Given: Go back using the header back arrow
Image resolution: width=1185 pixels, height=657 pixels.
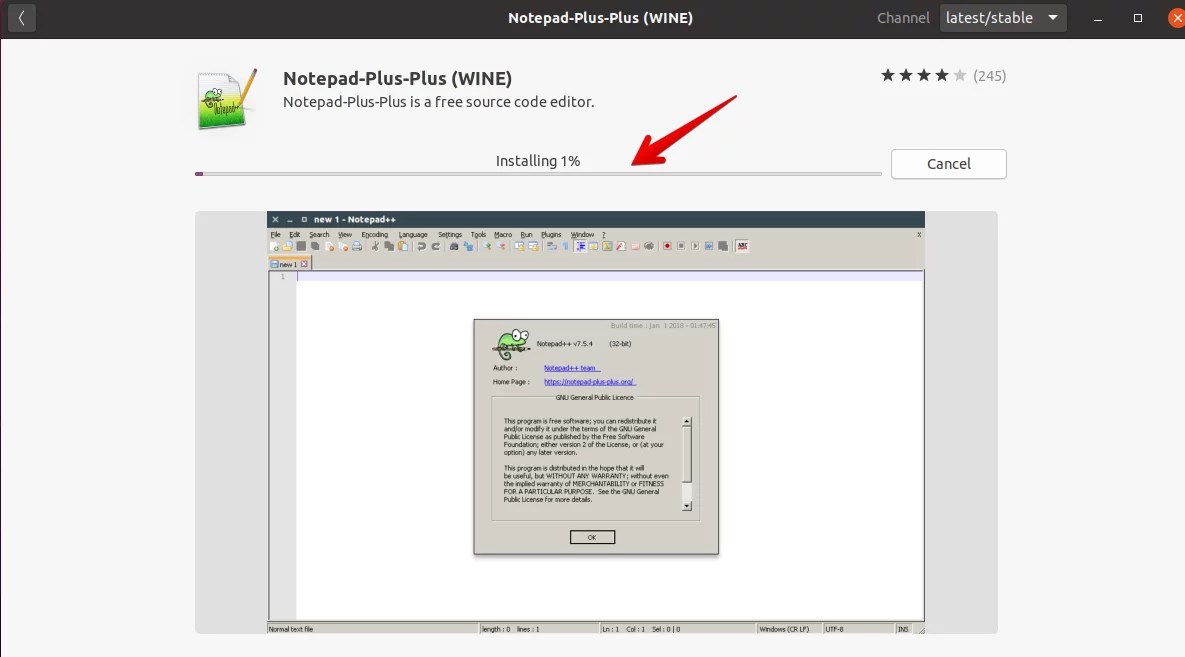Looking at the screenshot, I should (22, 18).
